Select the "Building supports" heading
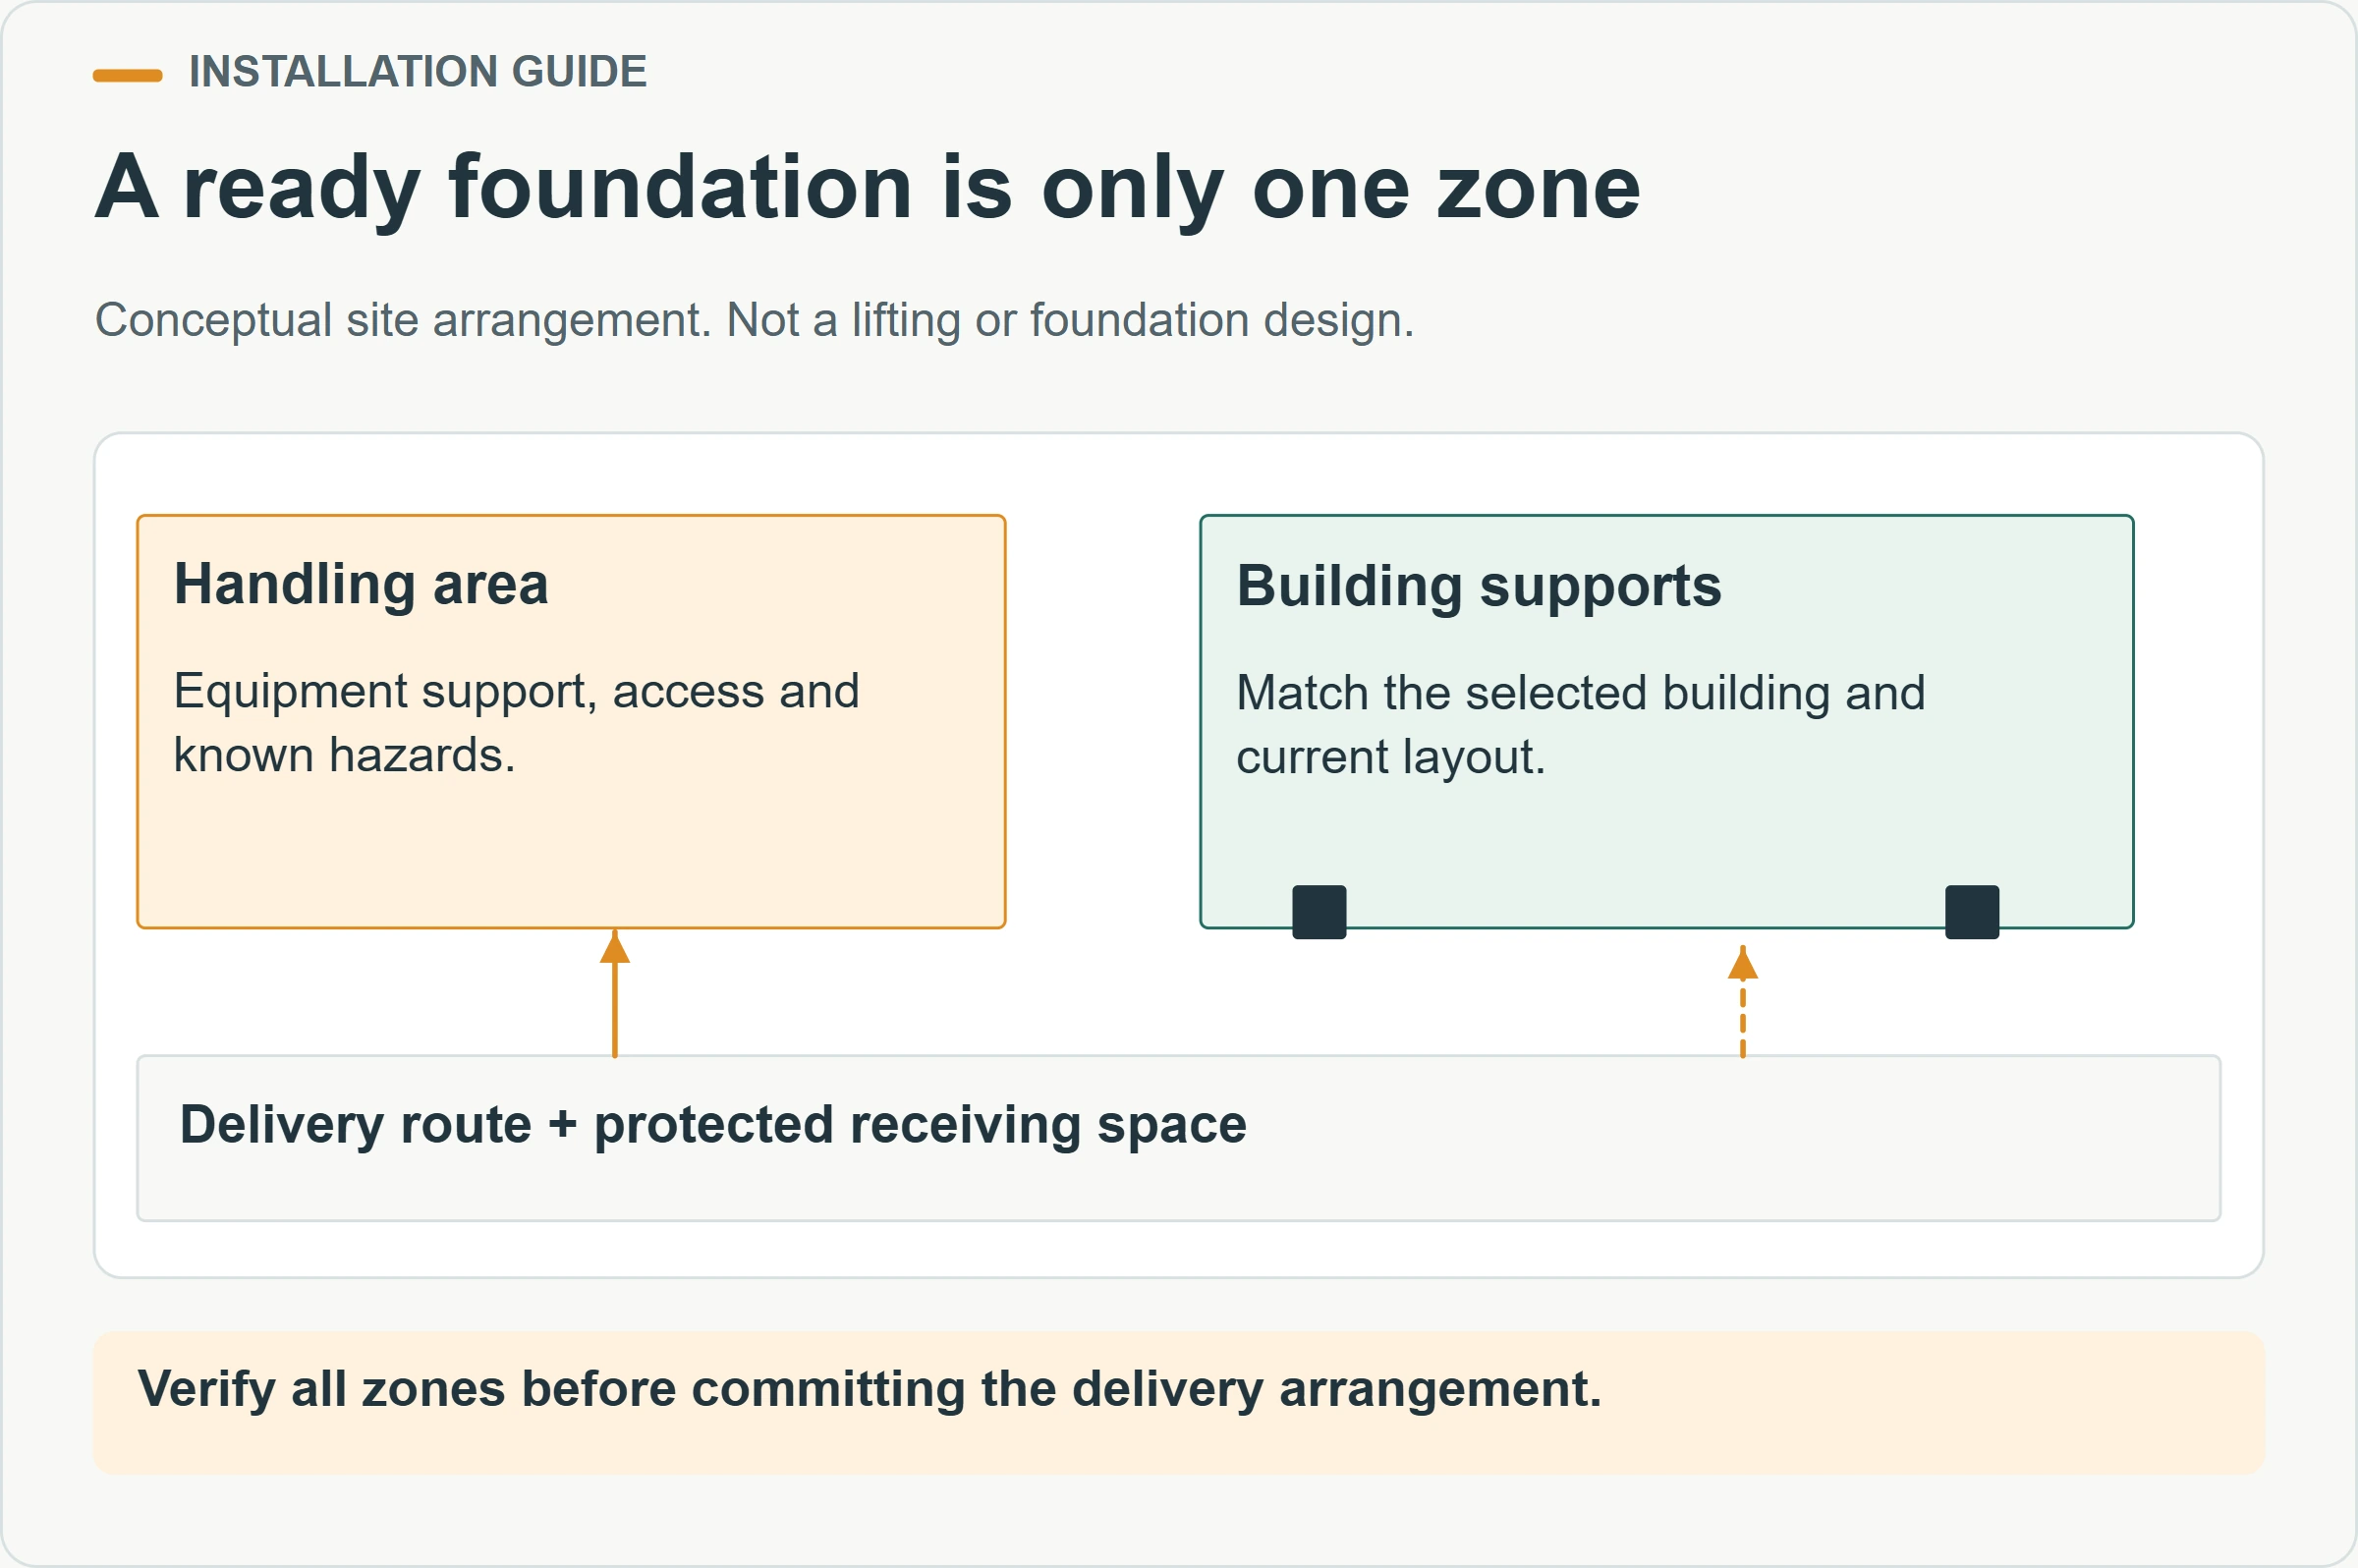 click(x=1479, y=586)
